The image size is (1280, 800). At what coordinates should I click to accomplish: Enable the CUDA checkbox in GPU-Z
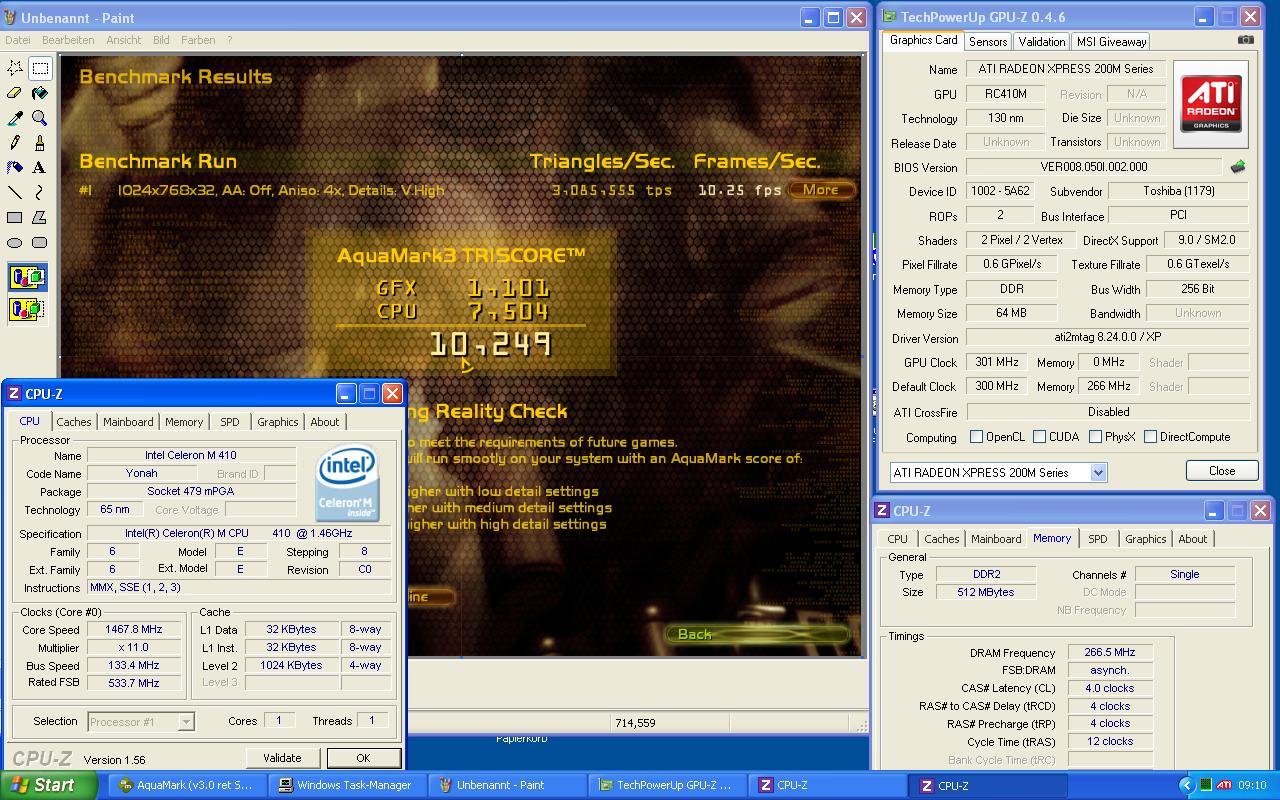pos(1039,437)
